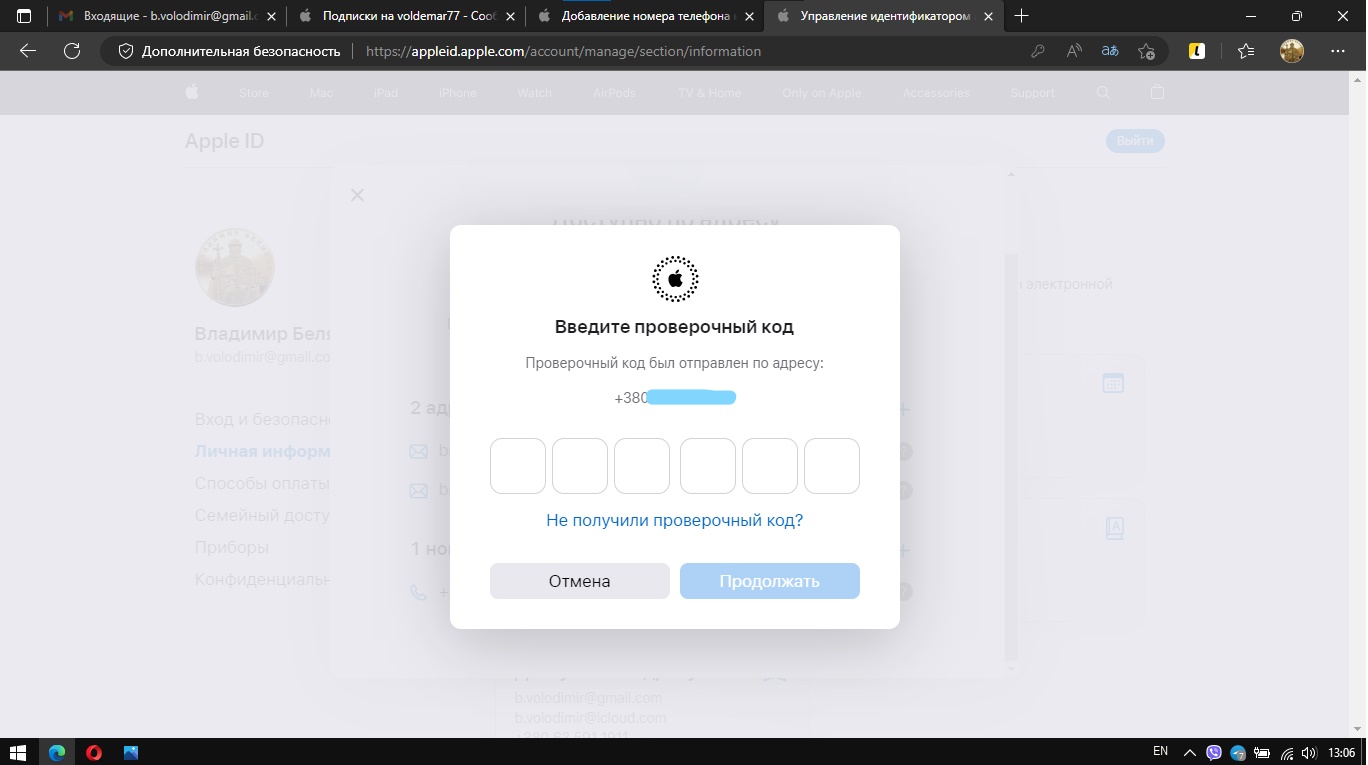Click the Apple logo in site navigation
The height and width of the screenshot is (765, 1368).
[x=192, y=92]
